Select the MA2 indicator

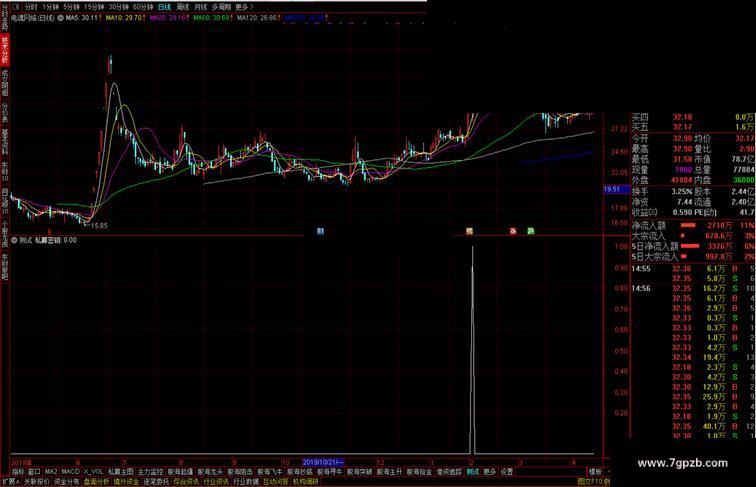51,472
